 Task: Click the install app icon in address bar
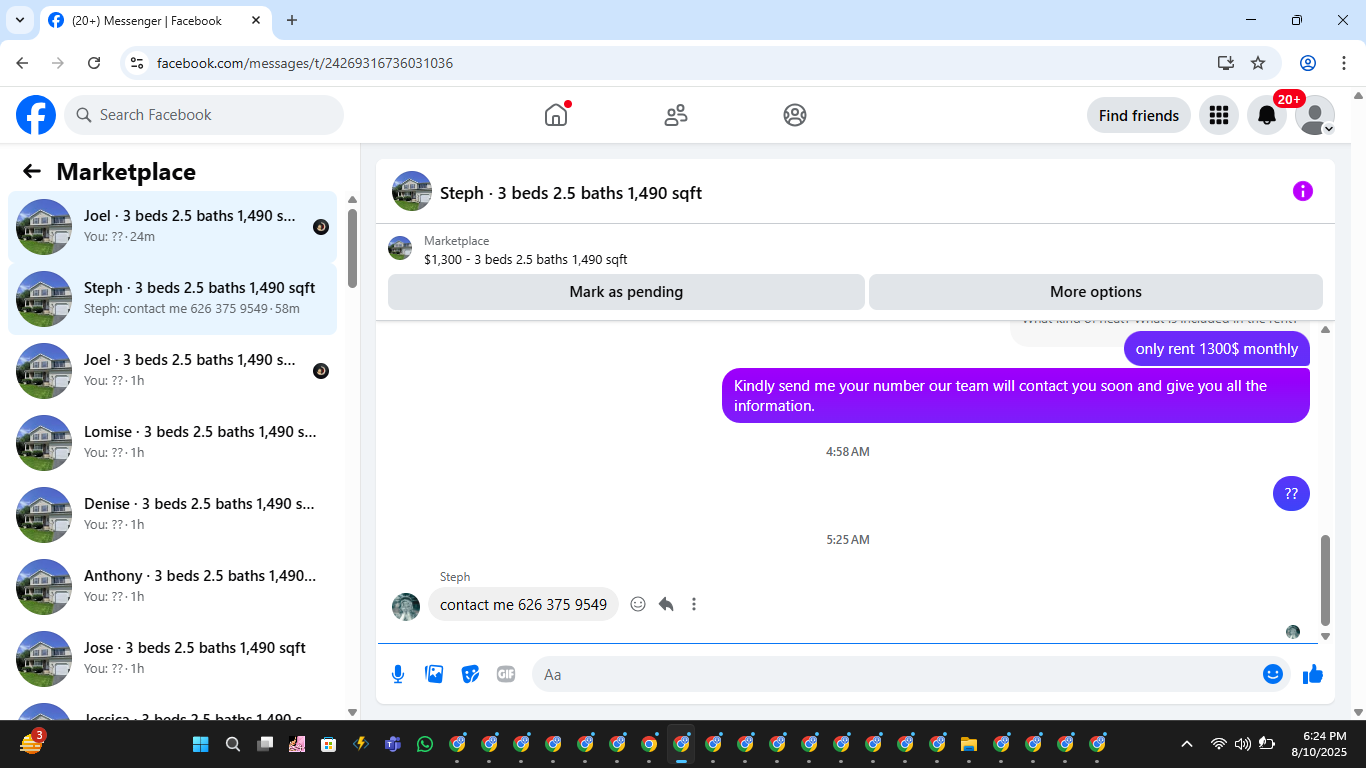[1226, 63]
